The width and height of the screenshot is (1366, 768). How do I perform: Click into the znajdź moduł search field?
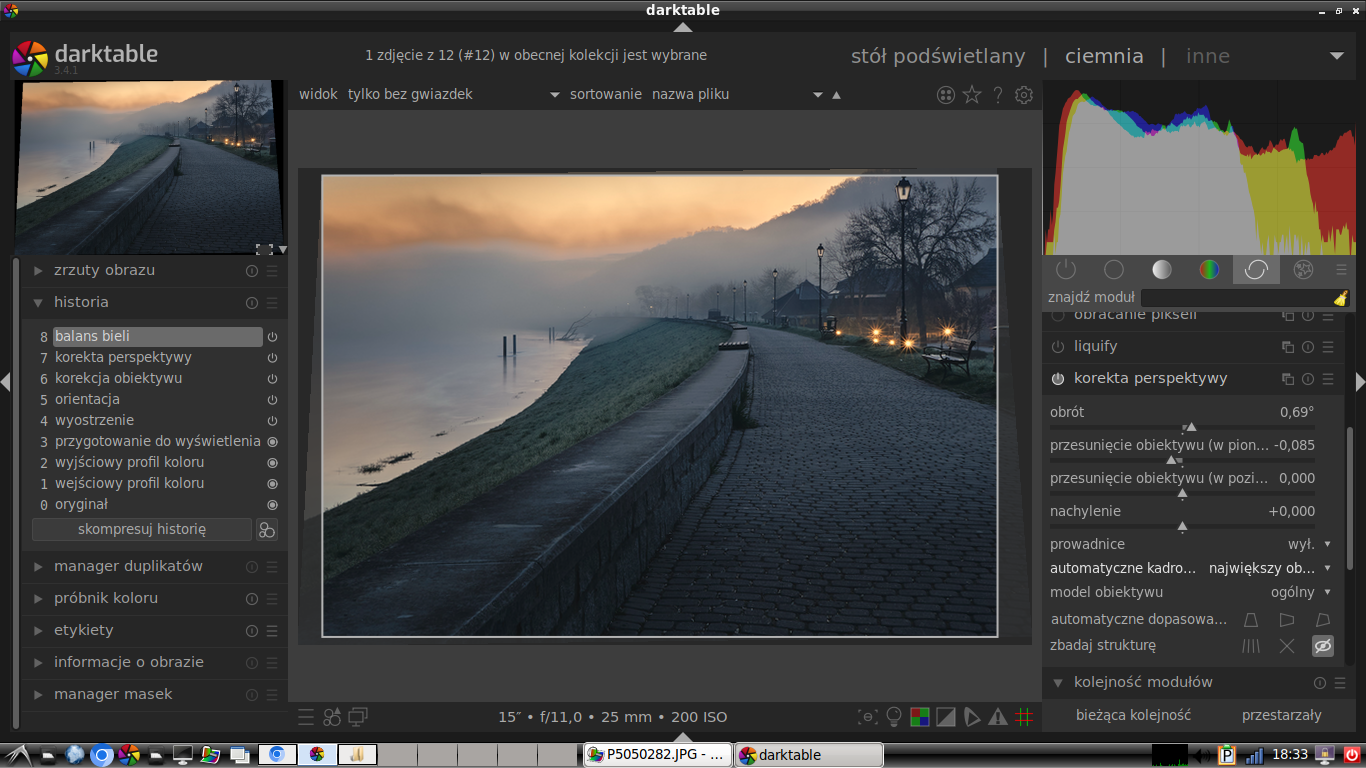(1236, 298)
